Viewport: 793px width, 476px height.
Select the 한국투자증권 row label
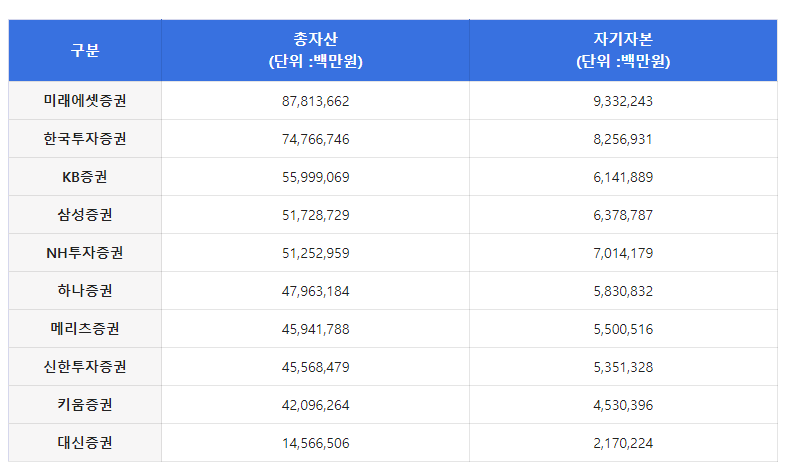[84, 139]
